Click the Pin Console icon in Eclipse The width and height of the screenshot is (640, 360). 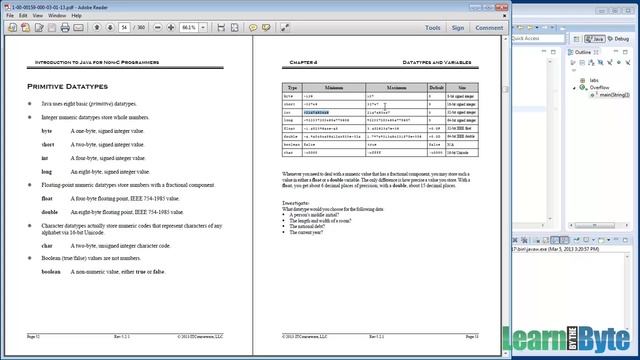tap(576, 240)
